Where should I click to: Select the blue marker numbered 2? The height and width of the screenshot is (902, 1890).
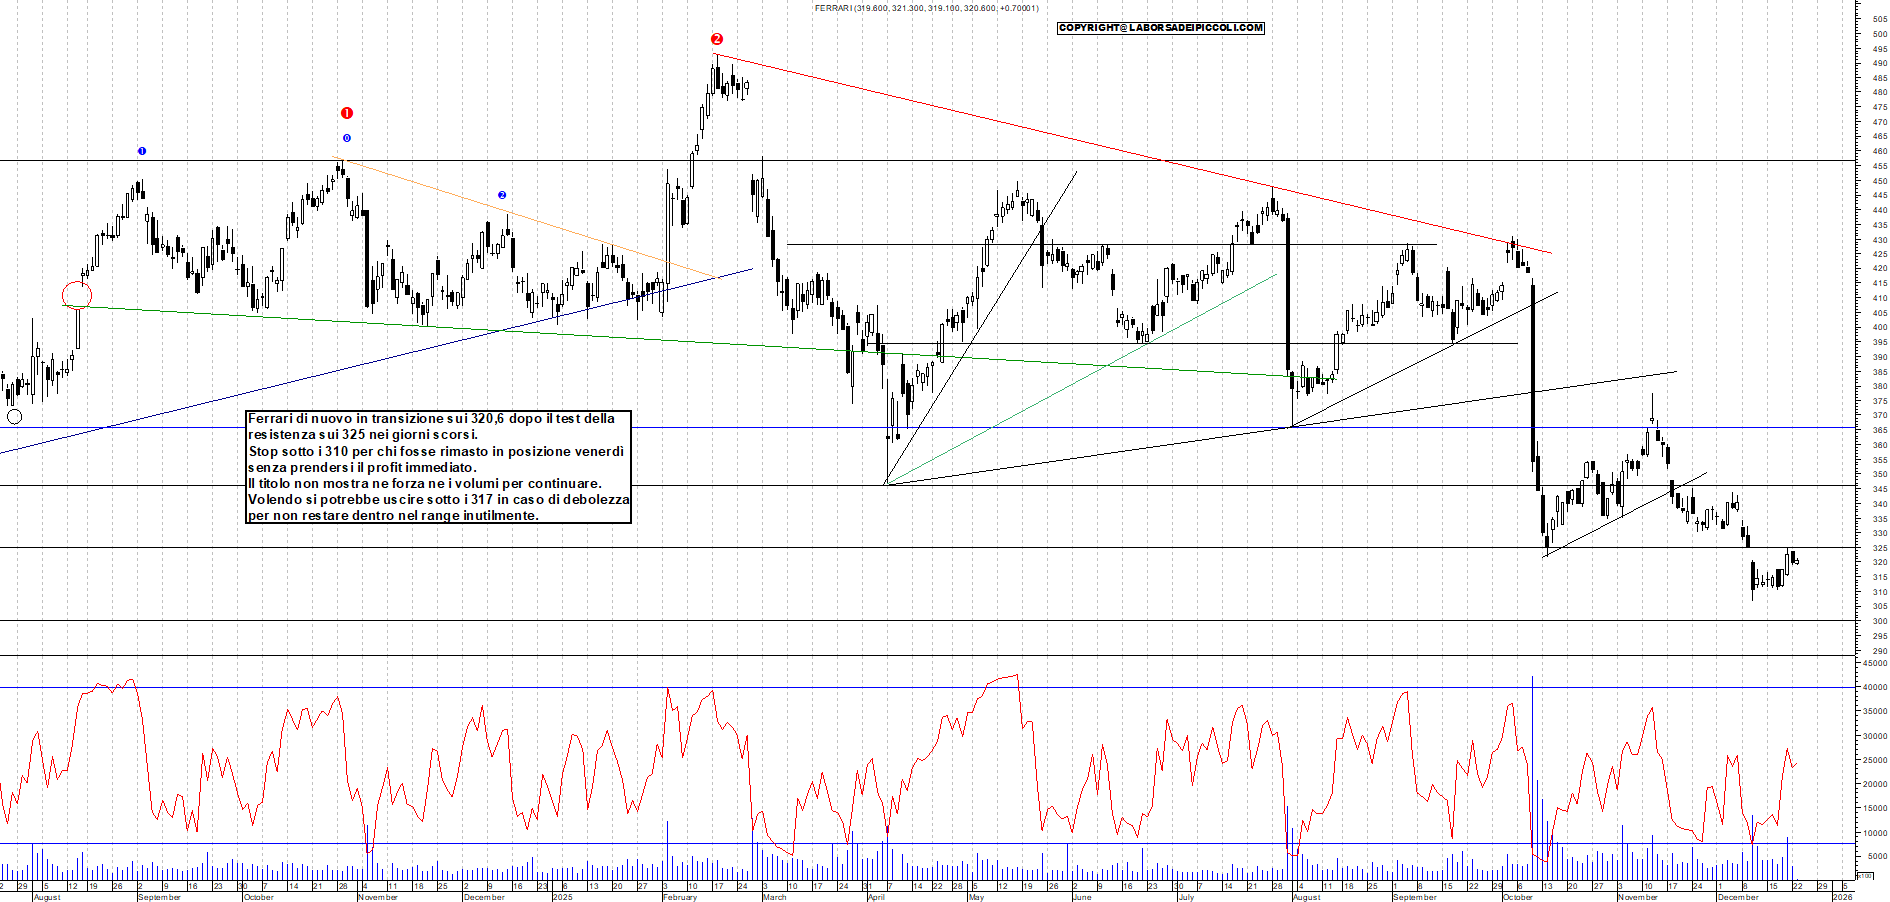click(502, 195)
